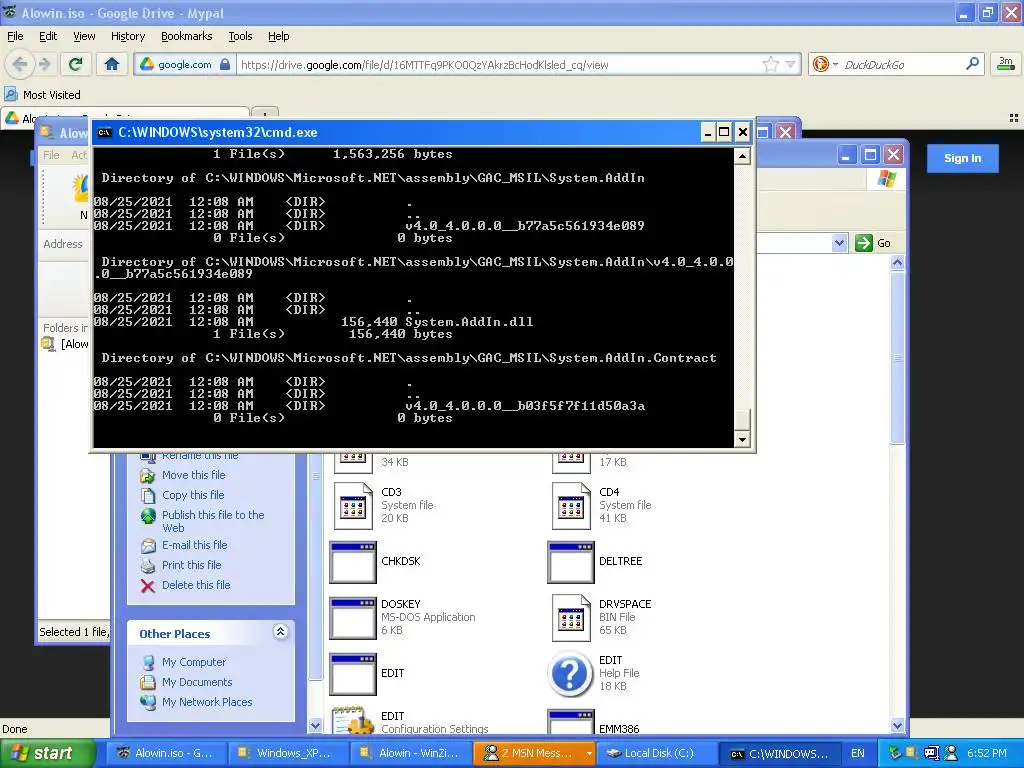Image resolution: width=1024 pixels, height=768 pixels.
Task: Open URL history dropdown arrow
Action: [x=791, y=64]
